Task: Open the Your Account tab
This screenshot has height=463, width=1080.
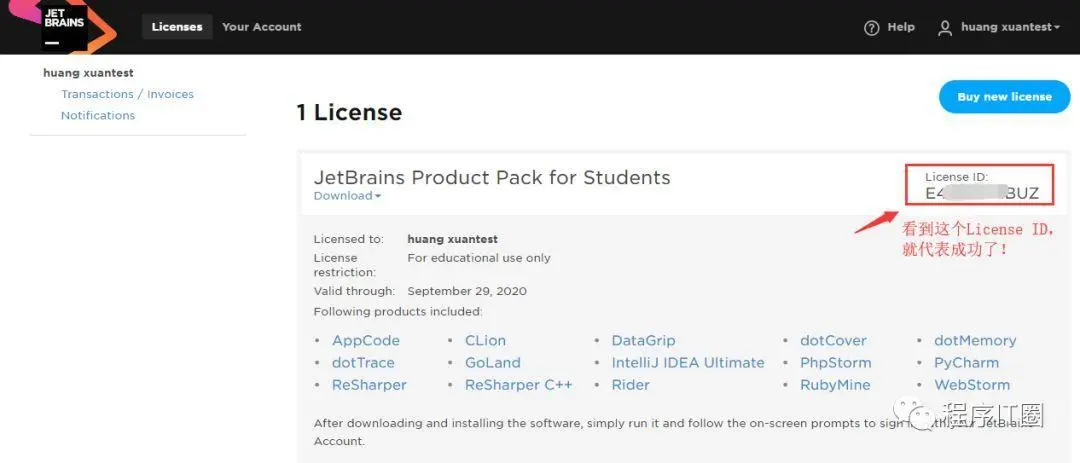Action: pyautogui.click(x=261, y=27)
